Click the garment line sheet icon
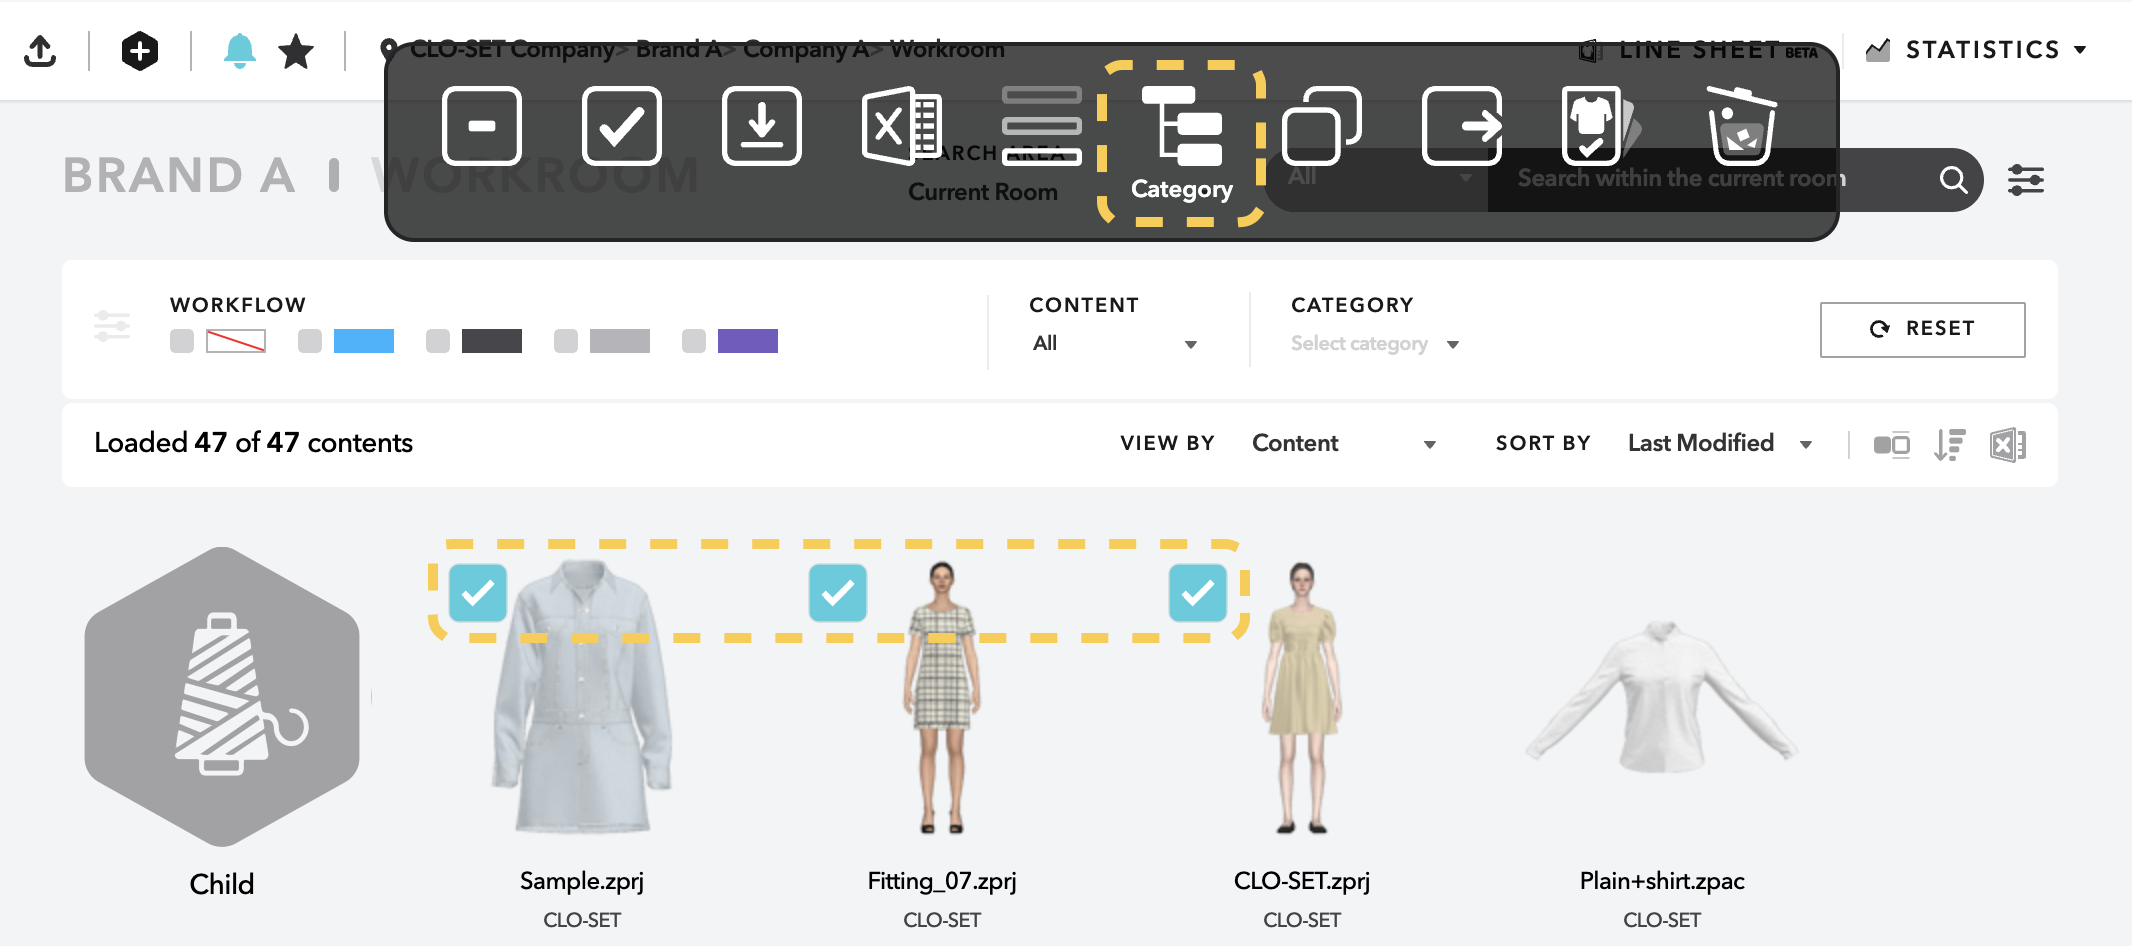 (1600, 126)
